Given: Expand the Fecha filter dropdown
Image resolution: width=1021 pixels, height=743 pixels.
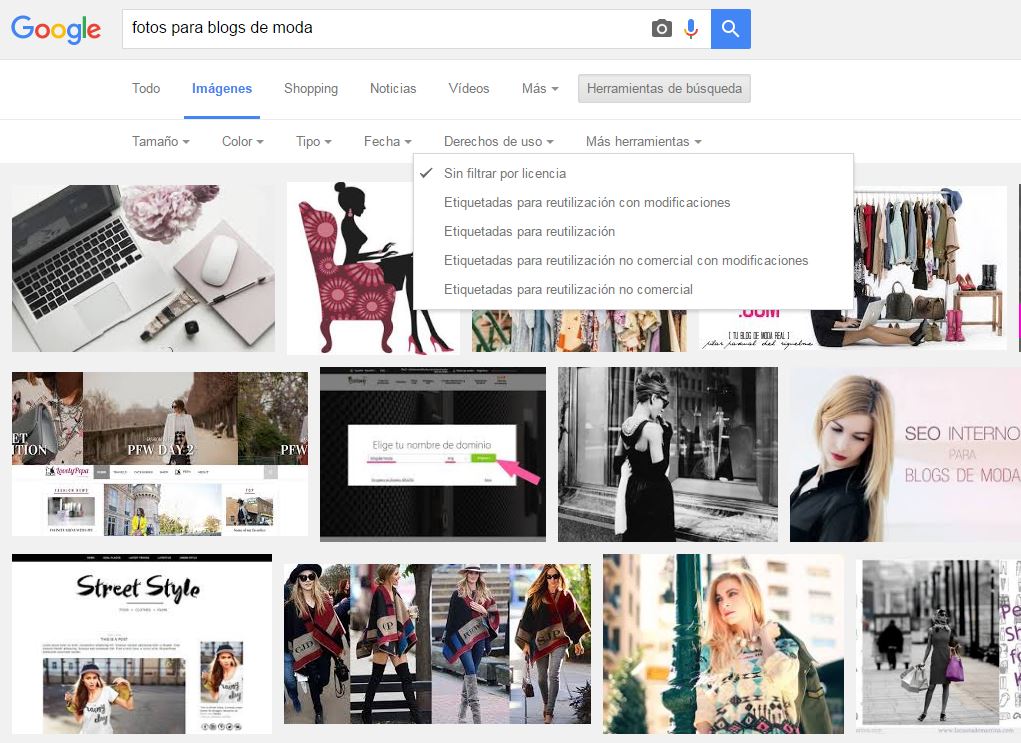Looking at the screenshot, I should point(387,141).
